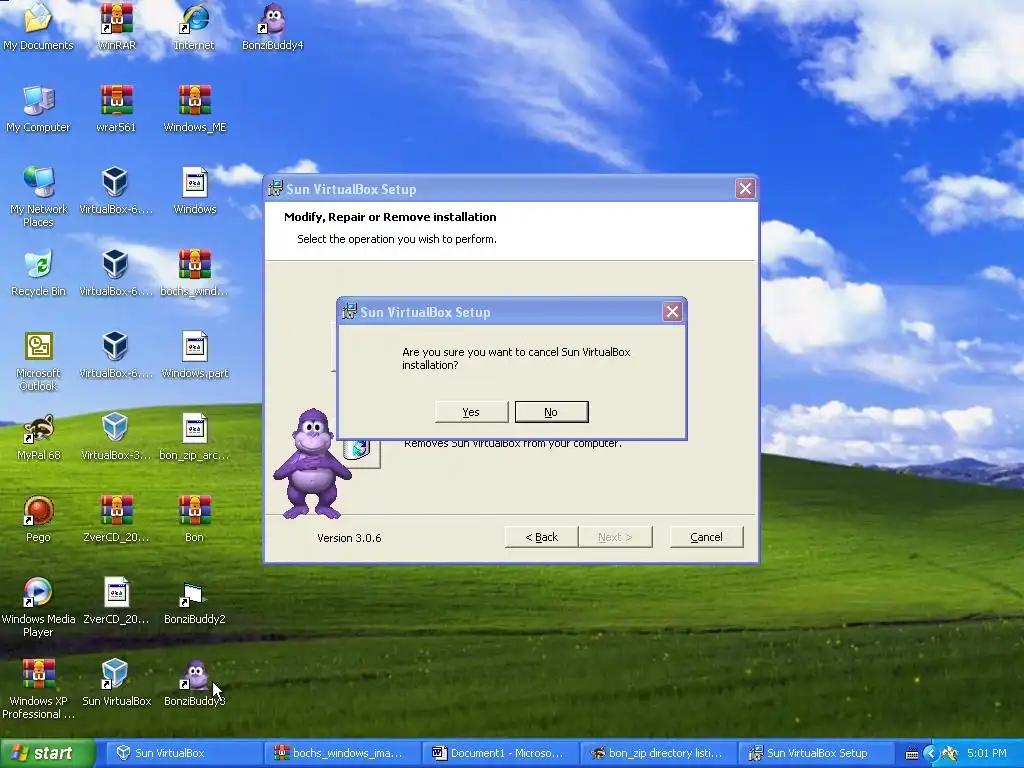The height and width of the screenshot is (768, 1024).
Task: Click the 5:01 PM taskbar clock
Action: [987, 753]
